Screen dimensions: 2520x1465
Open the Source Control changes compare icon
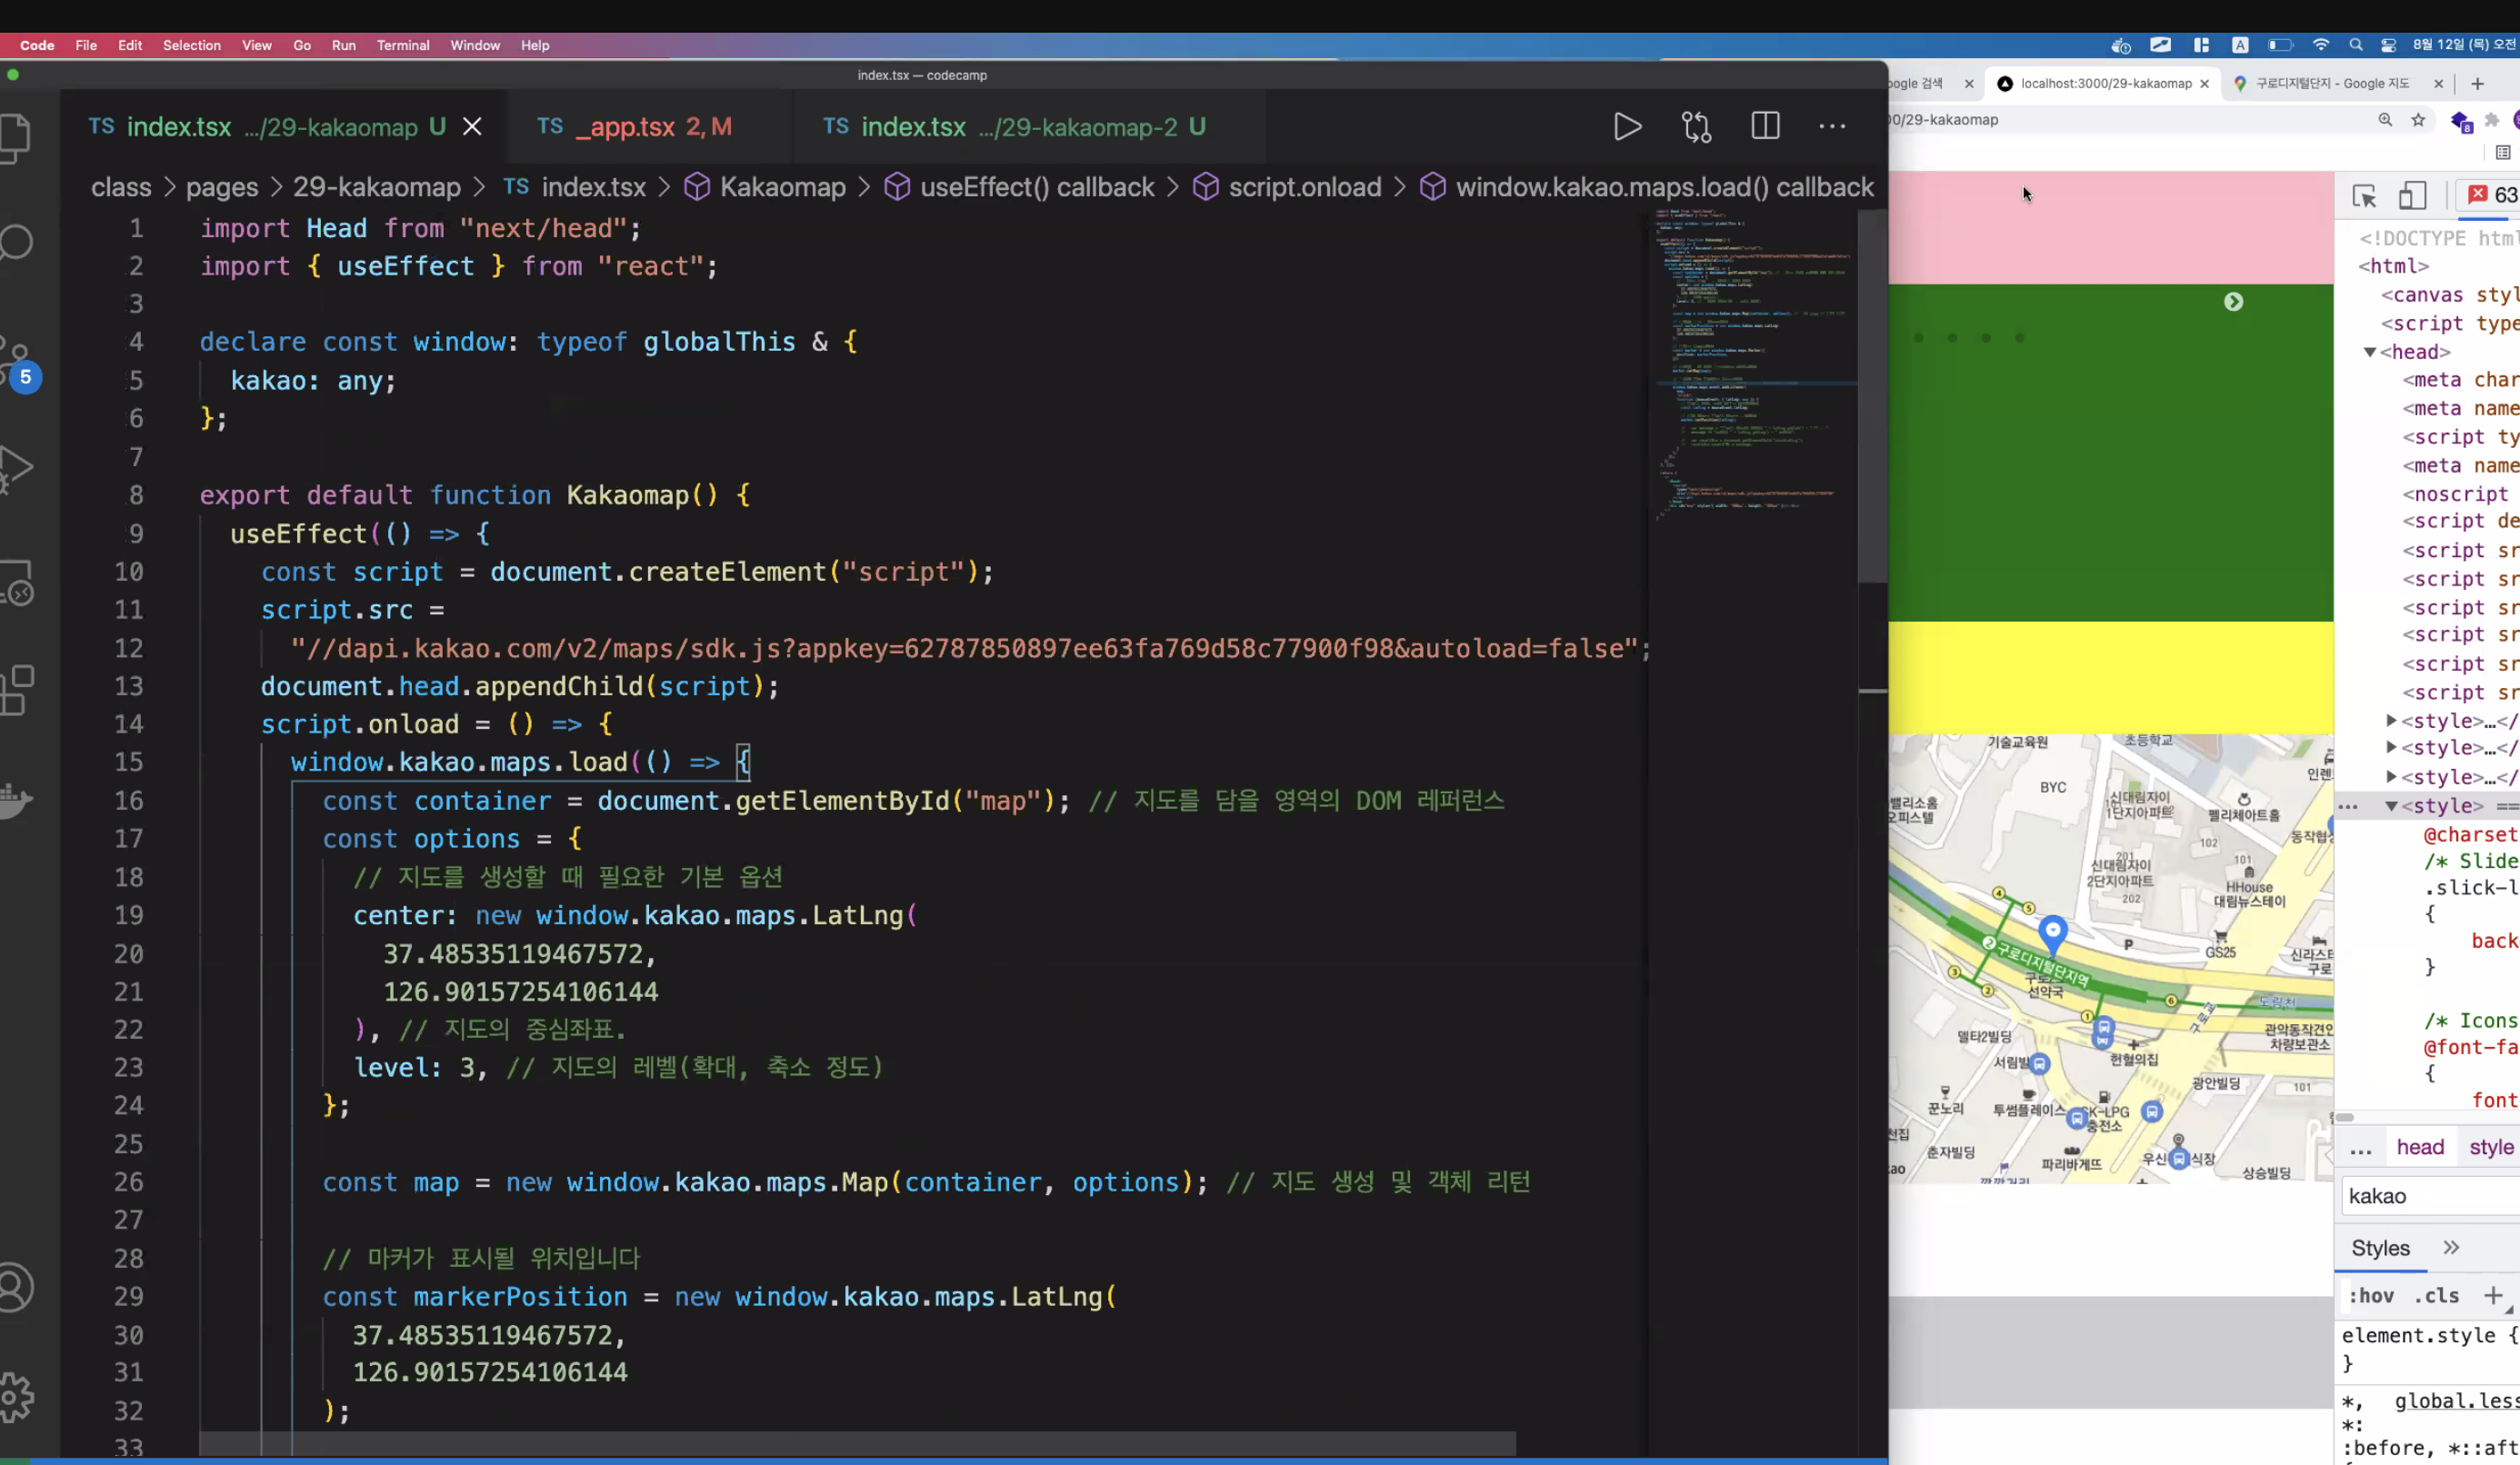(1696, 127)
